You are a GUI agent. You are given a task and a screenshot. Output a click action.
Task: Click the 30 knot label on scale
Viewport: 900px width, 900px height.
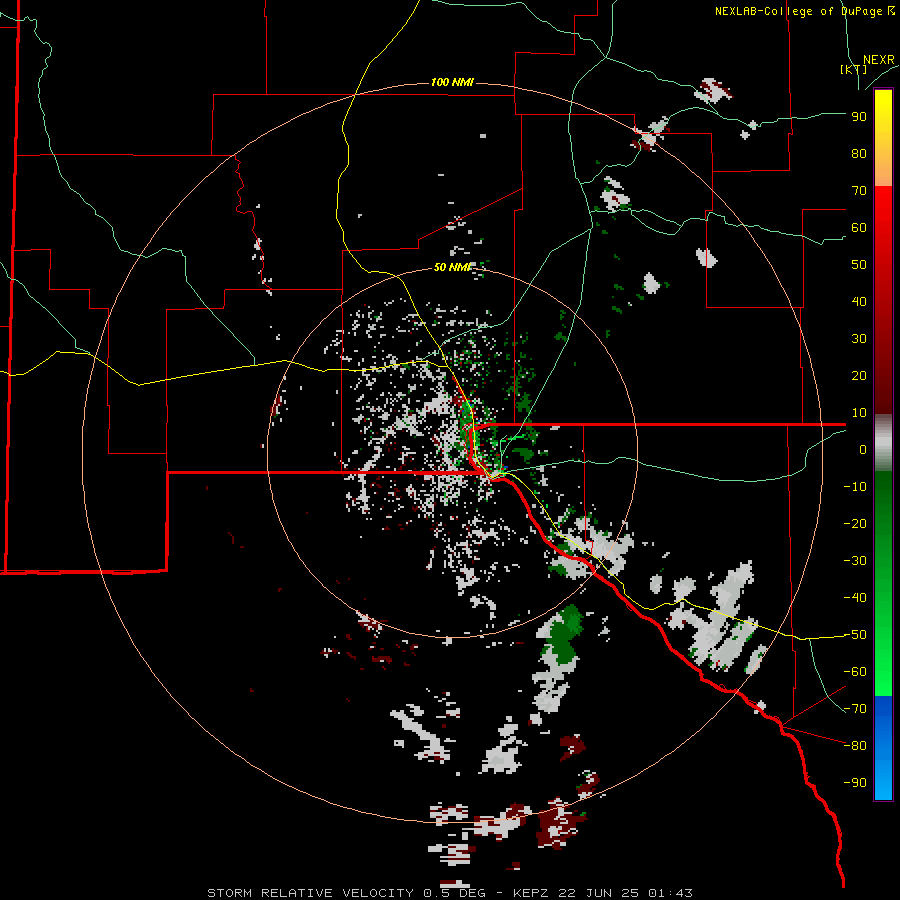(859, 339)
